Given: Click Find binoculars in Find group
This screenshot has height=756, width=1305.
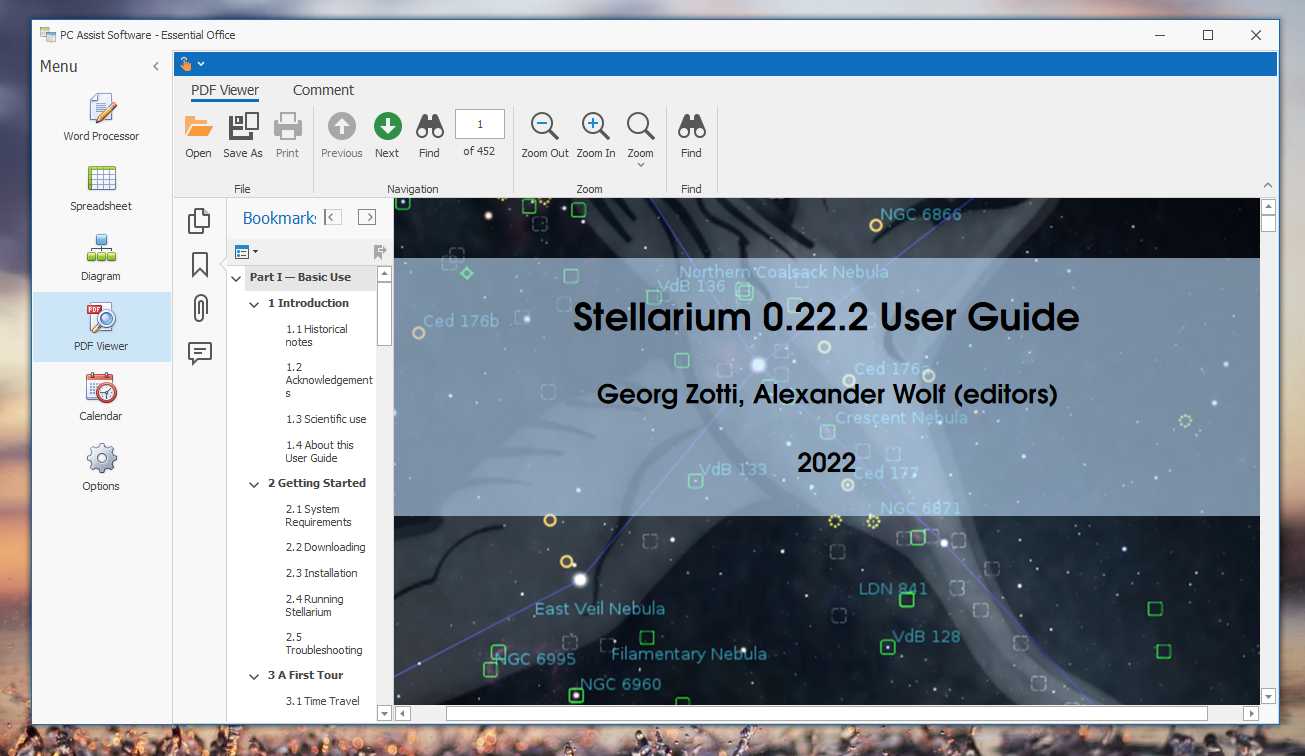Looking at the screenshot, I should click(691, 127).
